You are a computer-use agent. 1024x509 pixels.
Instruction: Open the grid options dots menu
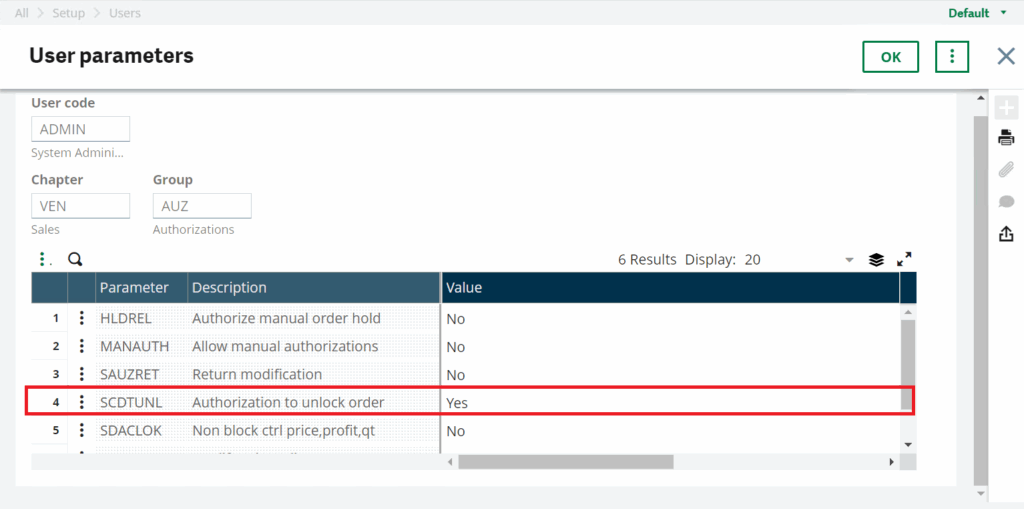[44, 259]
